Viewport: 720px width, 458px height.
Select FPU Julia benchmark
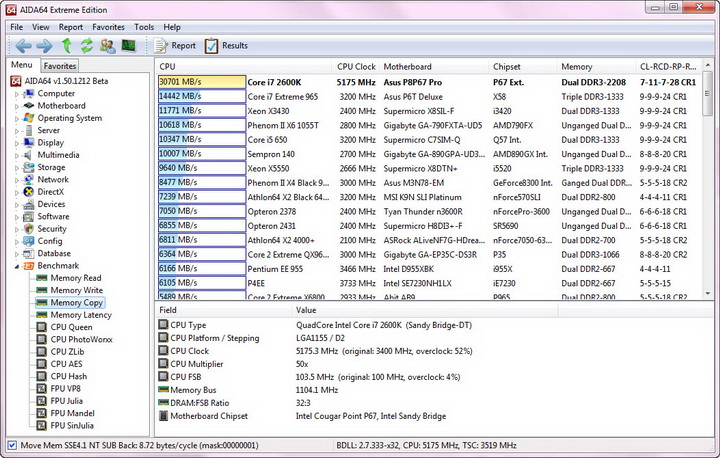(x=67, y=401)
